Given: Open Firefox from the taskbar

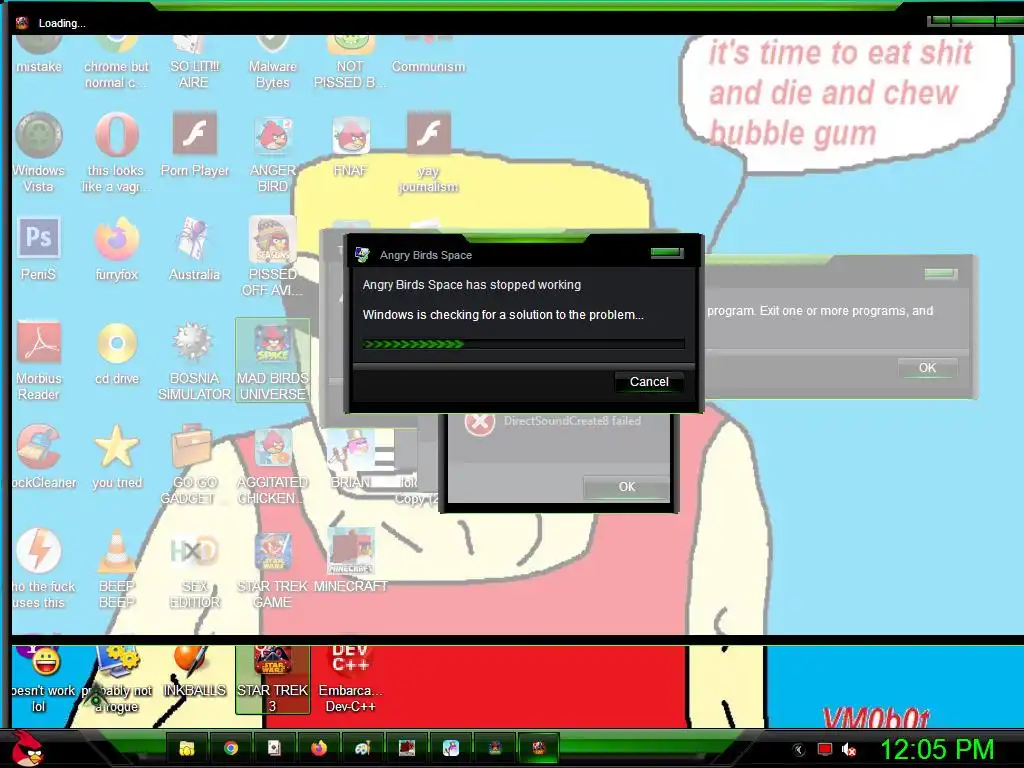Looking at the screenshot, I should tap(319, 748).
